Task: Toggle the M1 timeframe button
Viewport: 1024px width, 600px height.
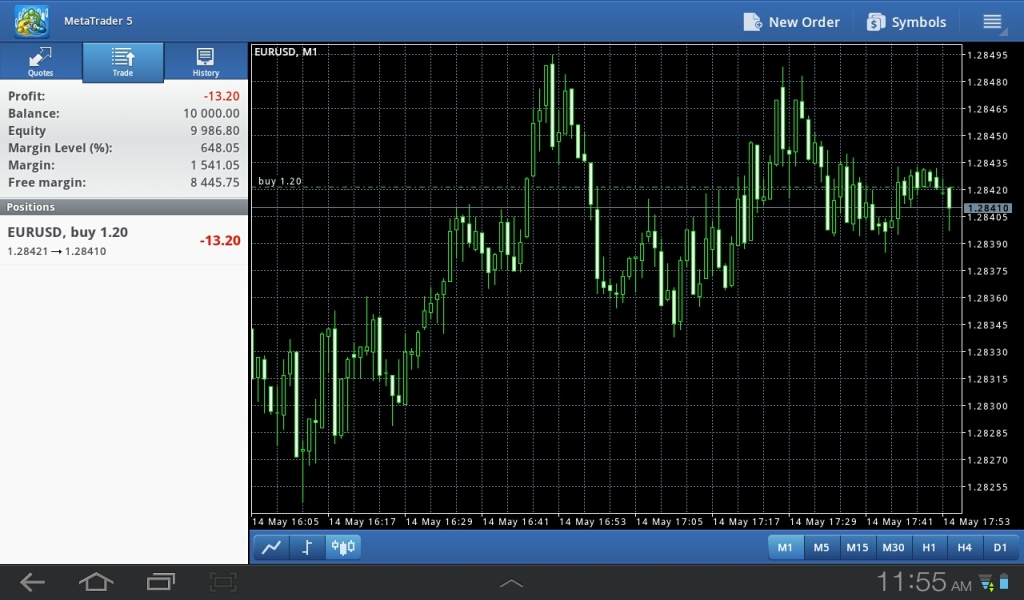Action: click(785, 547)
